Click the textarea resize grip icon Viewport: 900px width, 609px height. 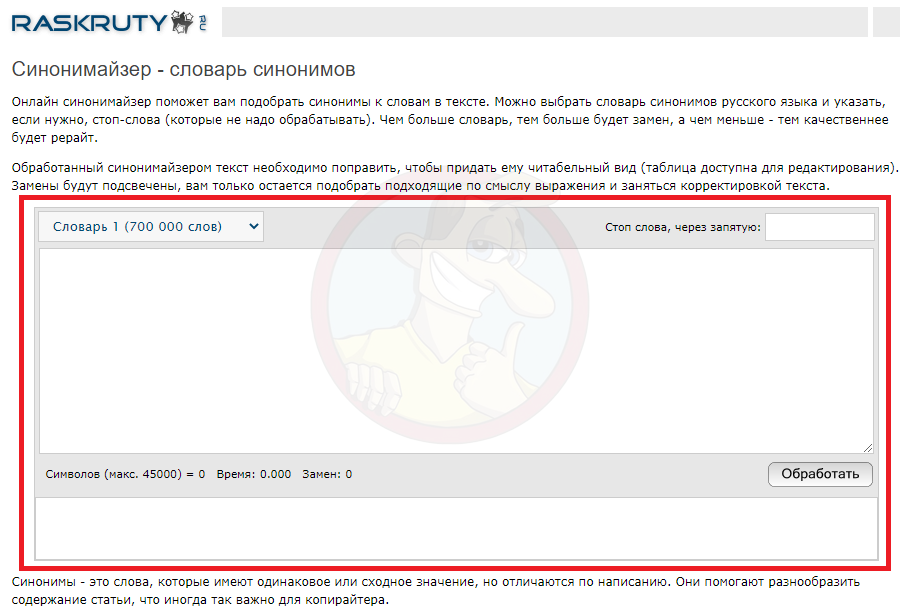(867, 448)
